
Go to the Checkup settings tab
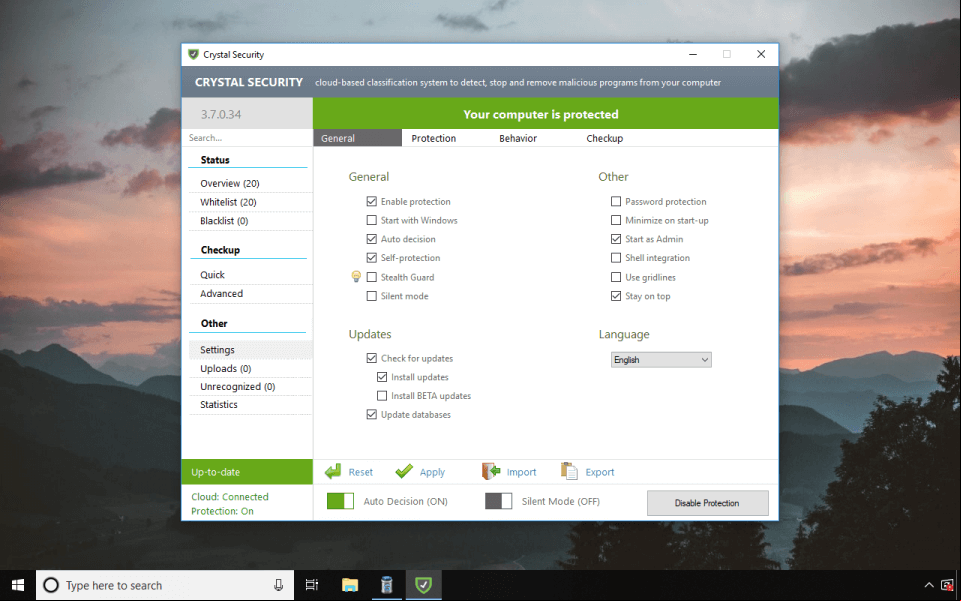point(604,138)
